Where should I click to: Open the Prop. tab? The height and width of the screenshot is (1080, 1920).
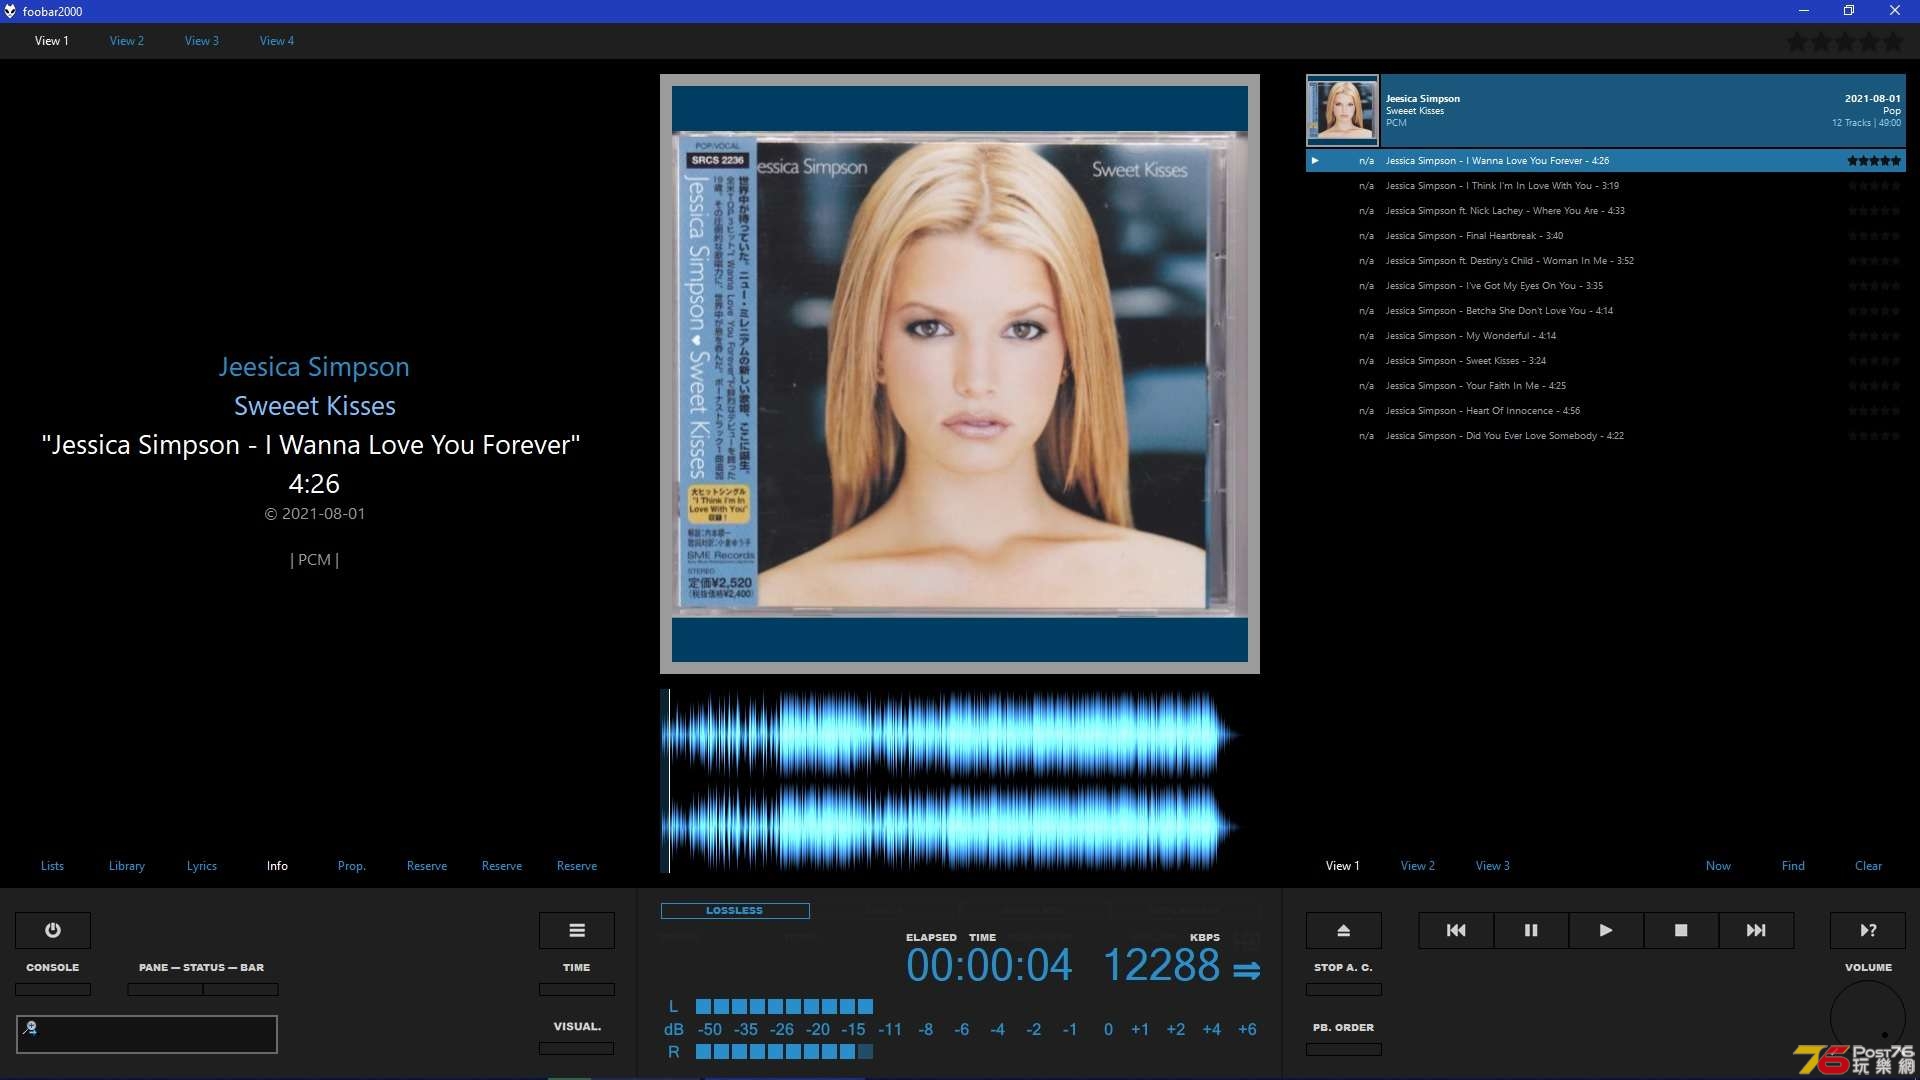pyautogui.click(x=352, y=866)
